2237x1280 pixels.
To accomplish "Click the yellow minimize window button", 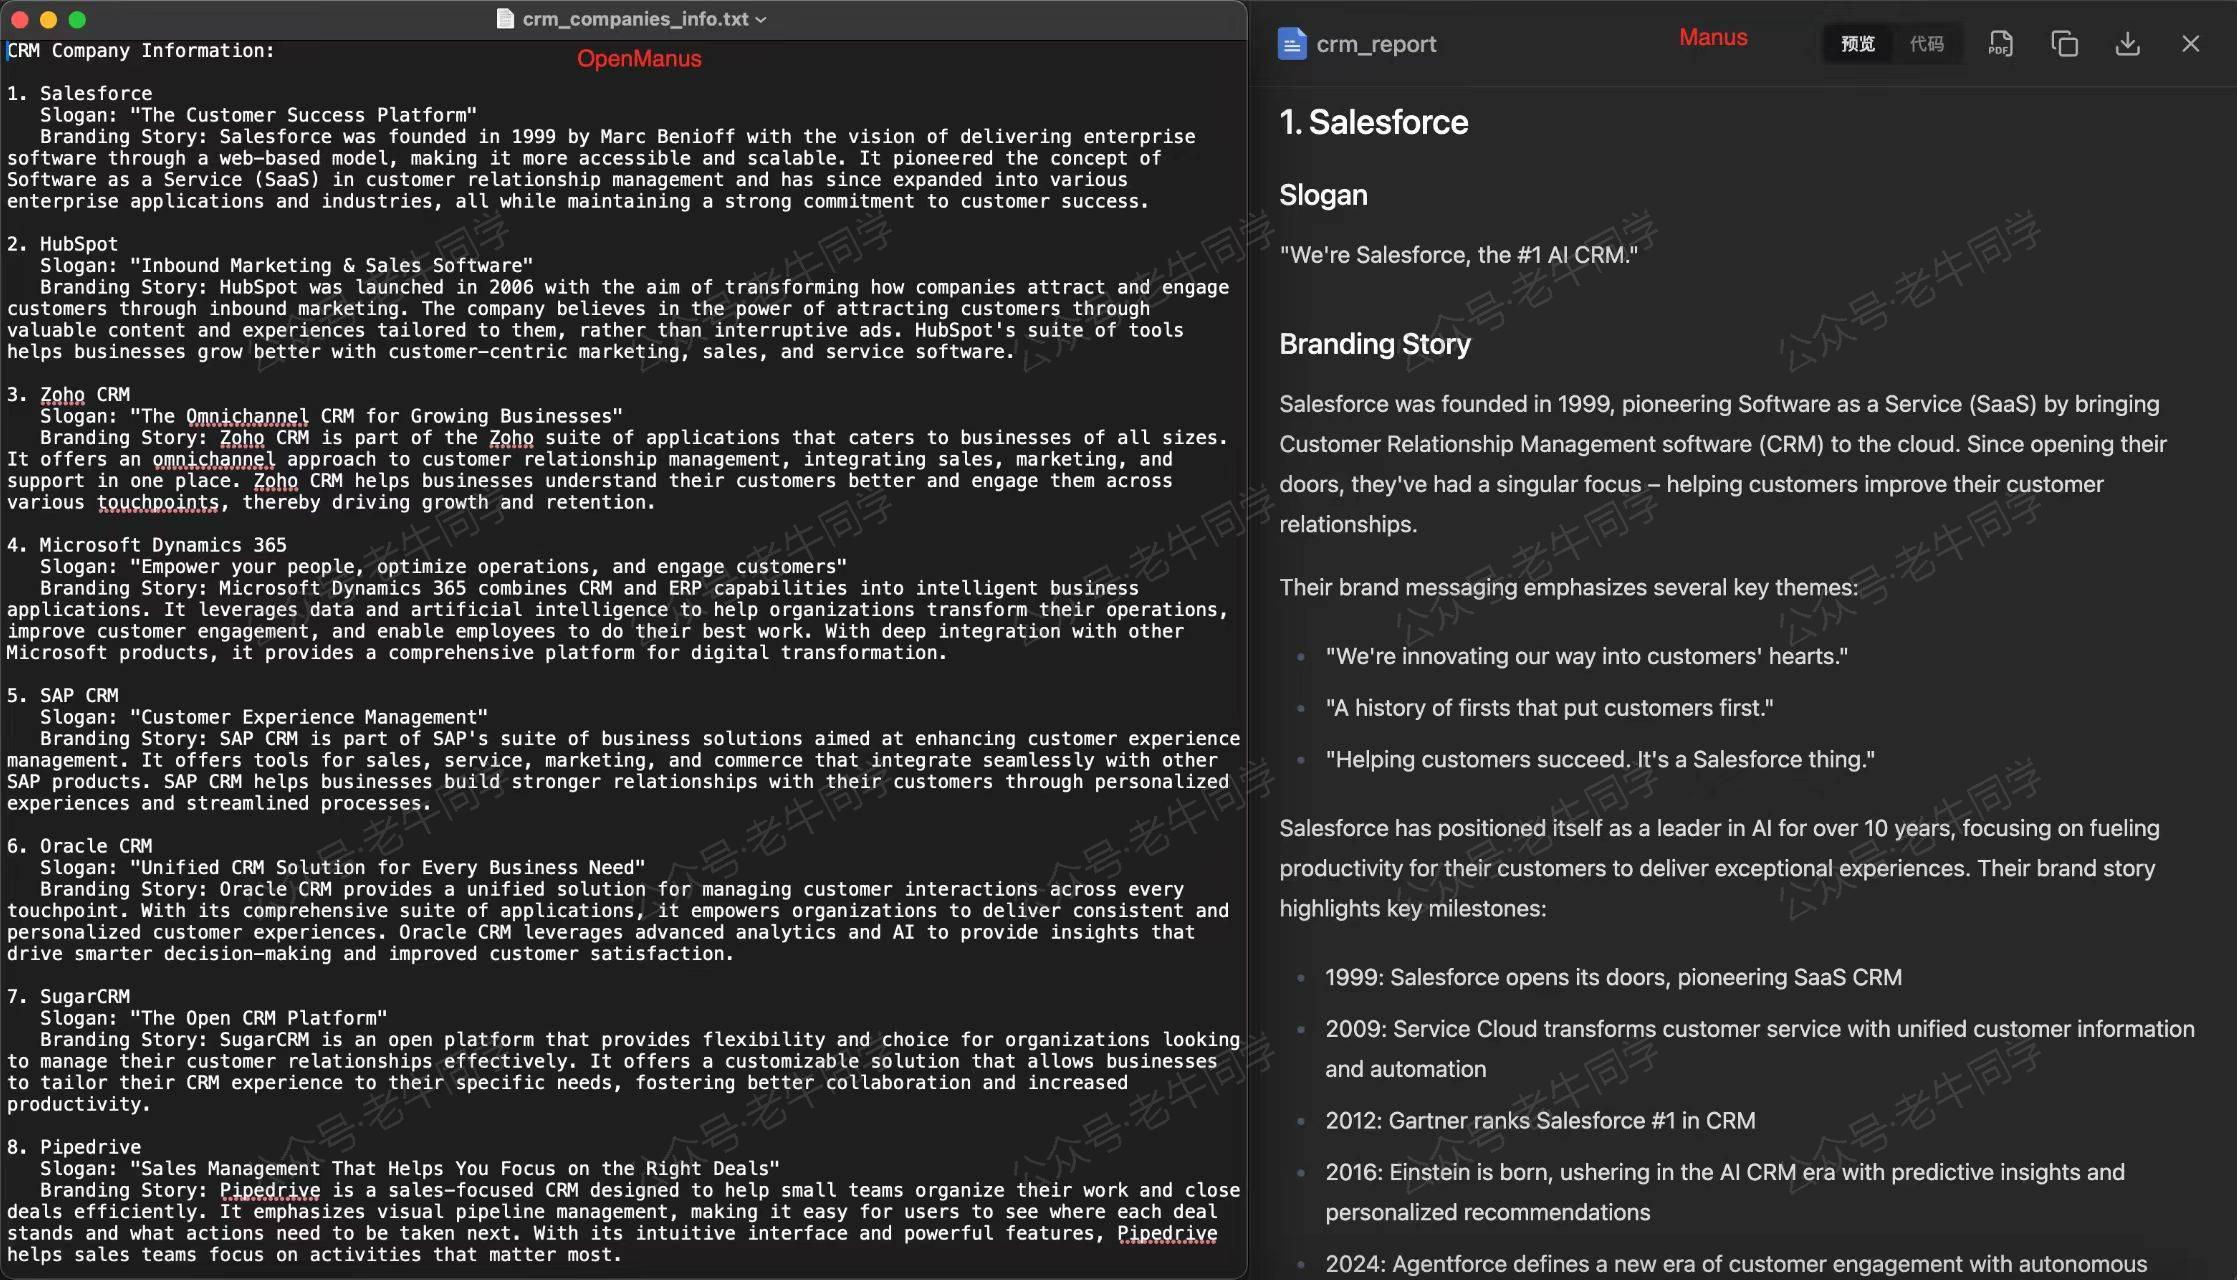I will [x=48, y=19].
